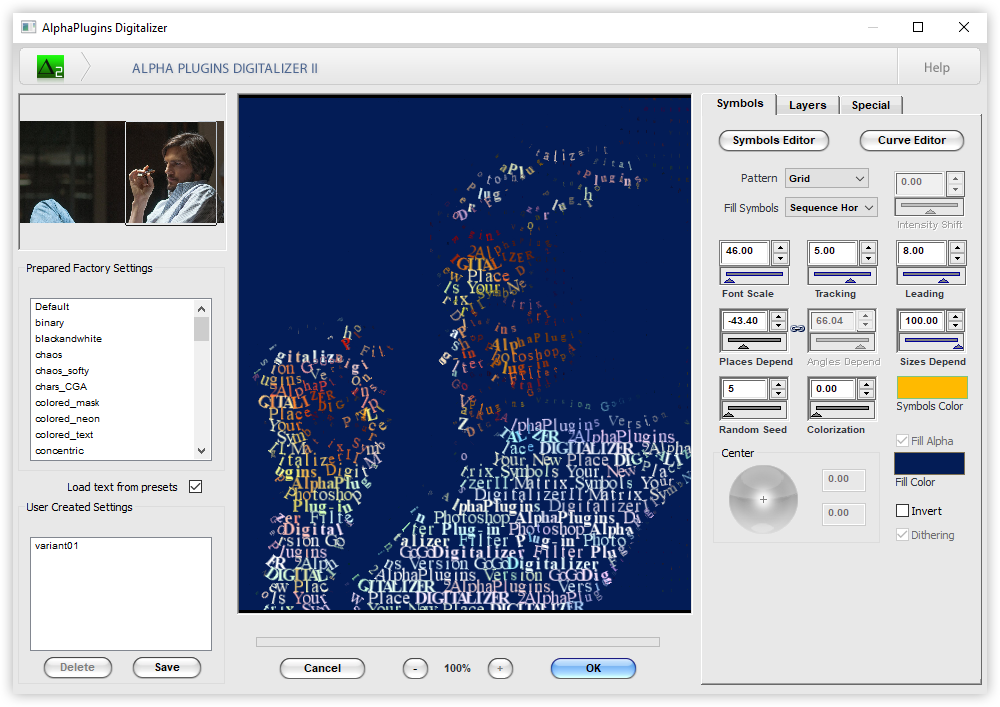Click the zoom in plus button
The width and height of the screenshot is (1000, 707).
(500, 668)
